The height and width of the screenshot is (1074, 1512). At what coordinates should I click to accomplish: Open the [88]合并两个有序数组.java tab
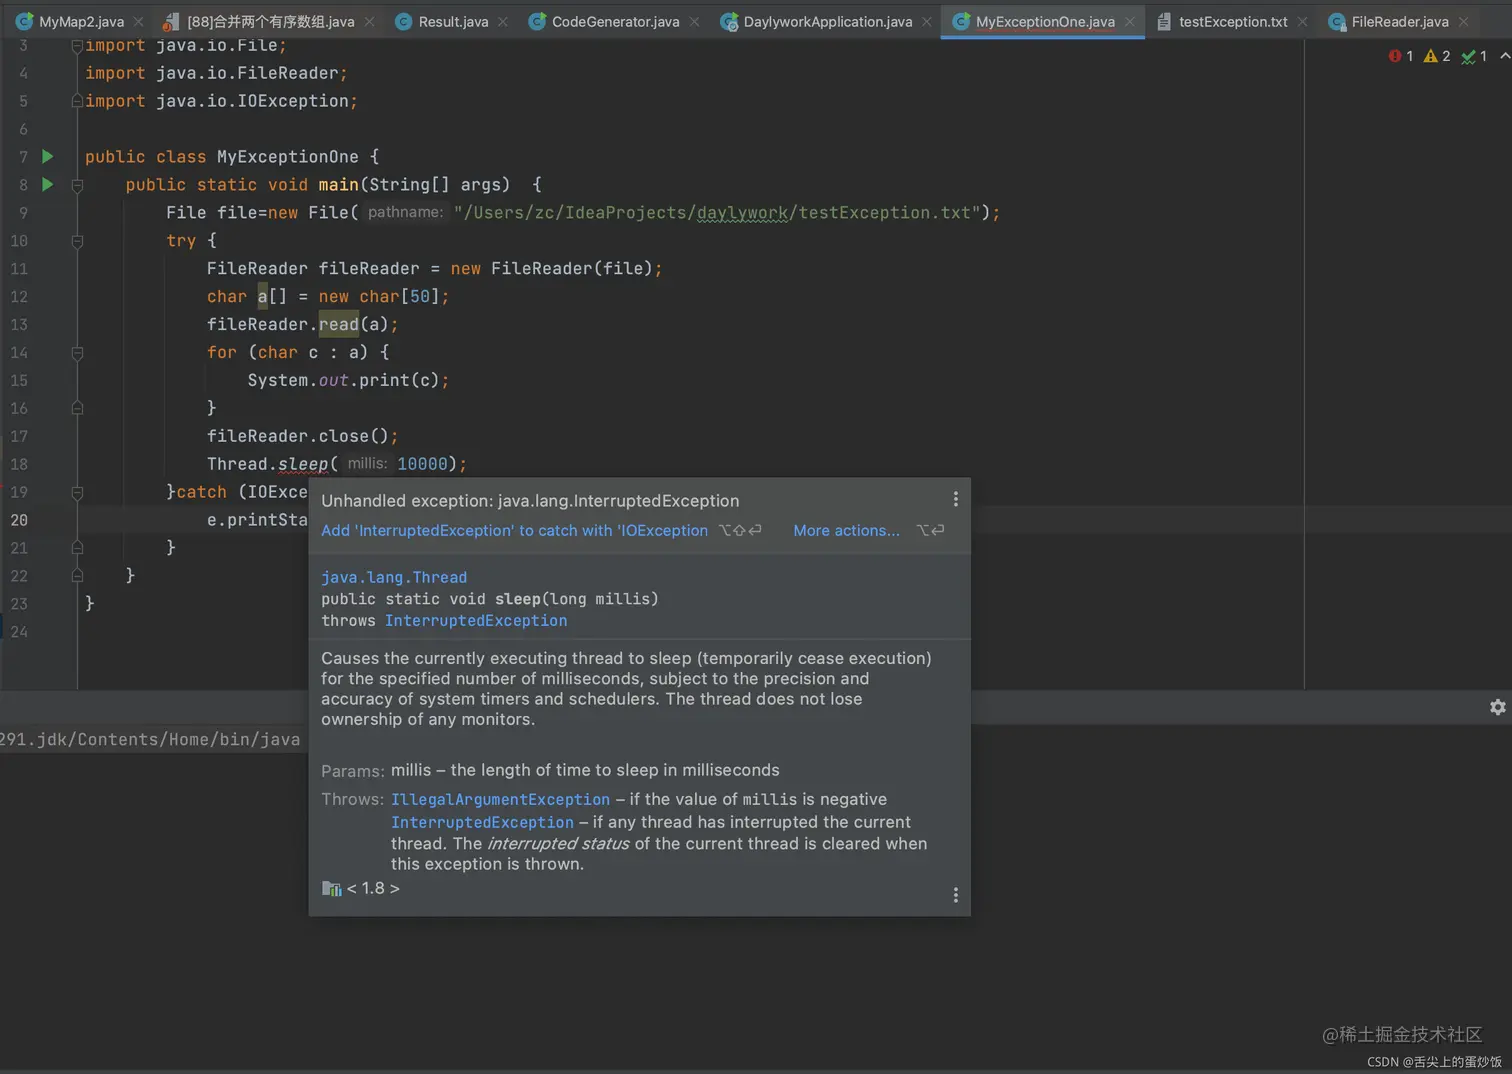click(270, 21)
